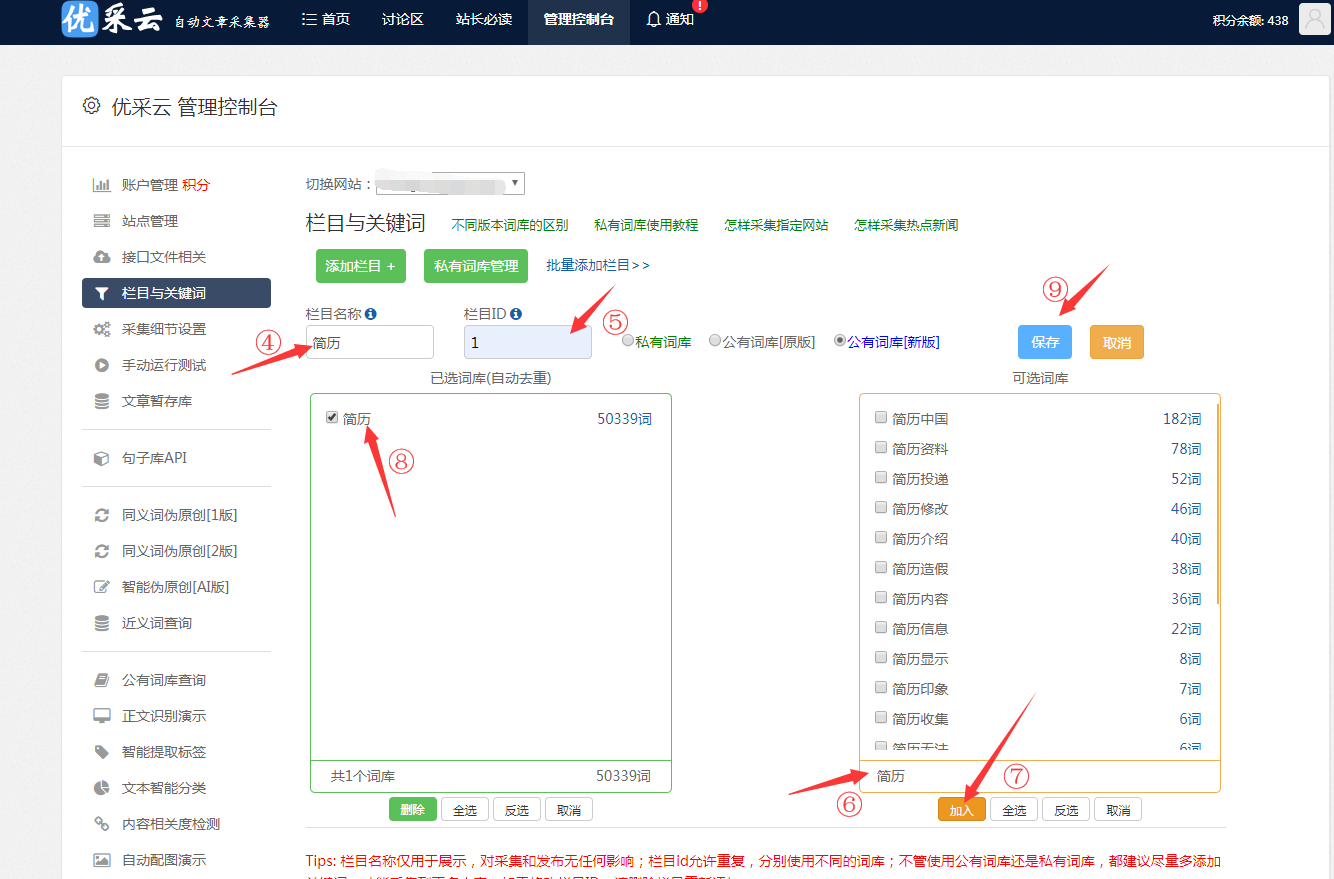Click the info icon beside 栏目名称
This screenshot has height=879, width=1334.
371,314
